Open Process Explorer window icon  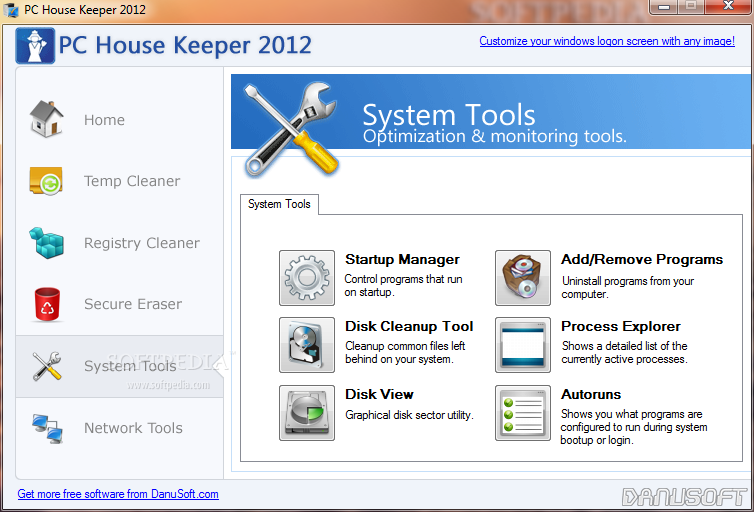[523, 345]
